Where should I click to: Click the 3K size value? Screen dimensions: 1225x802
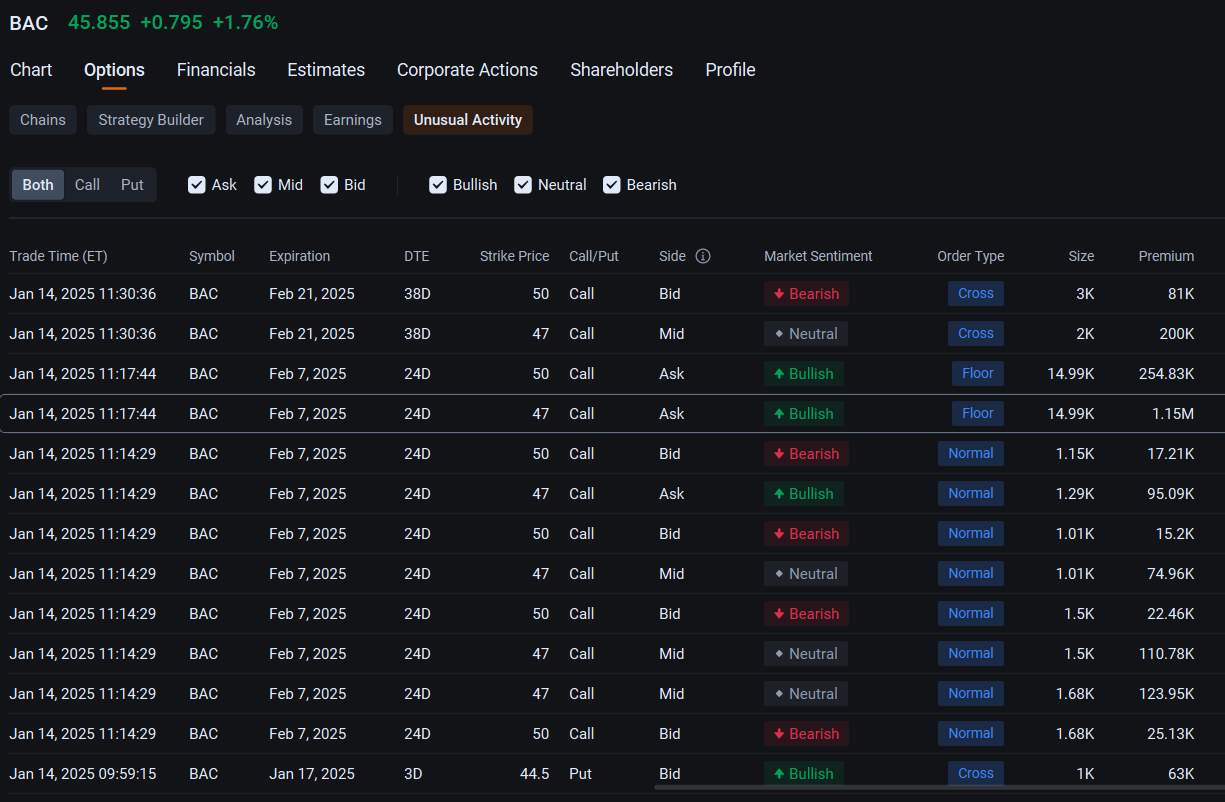[x=1085, y=294]
